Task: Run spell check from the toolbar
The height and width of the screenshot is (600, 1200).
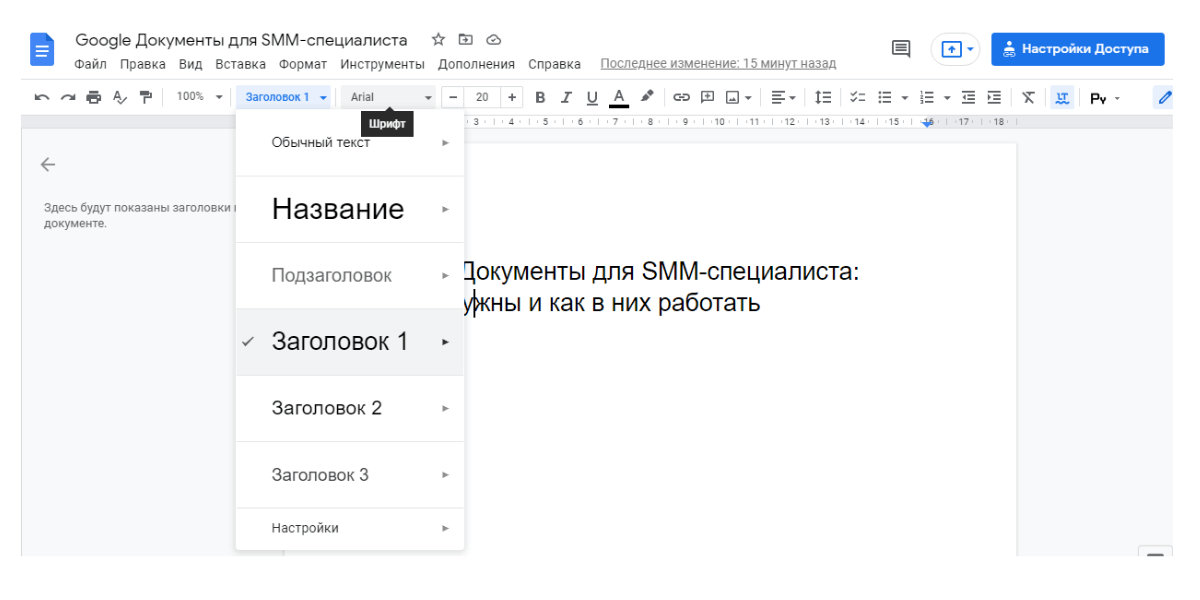Action: tap(120, 97)
